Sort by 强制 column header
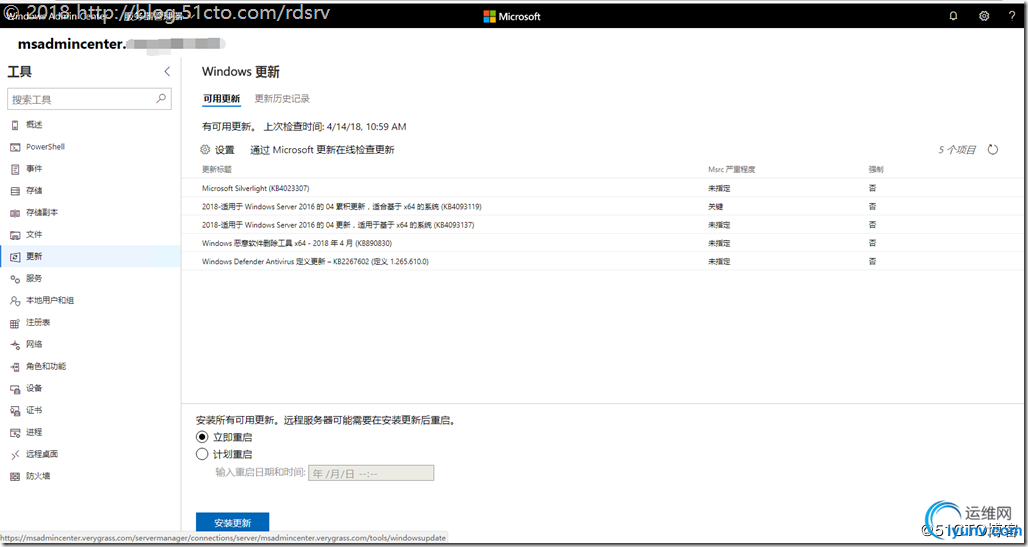 pyautogui.click(x=876, y=169)
